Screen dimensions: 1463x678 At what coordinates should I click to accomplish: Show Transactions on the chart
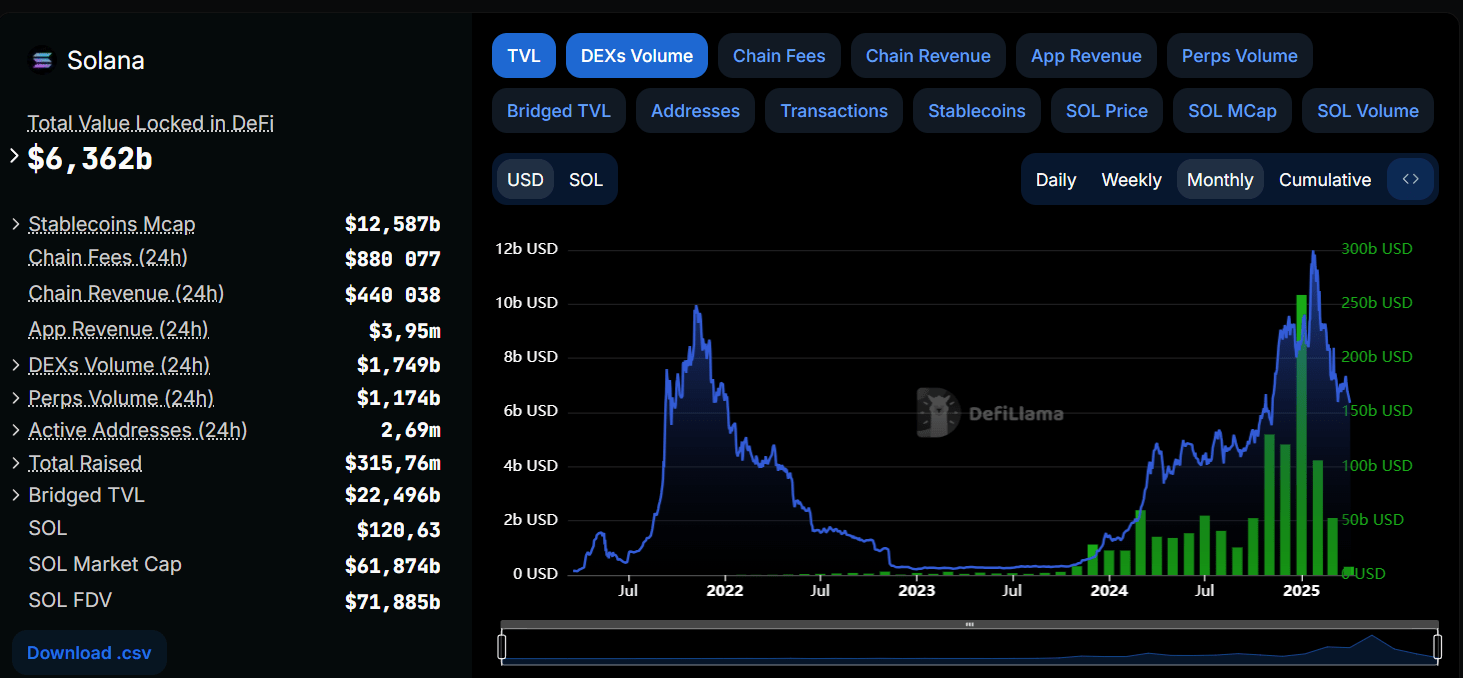click(x=834, y=111)
